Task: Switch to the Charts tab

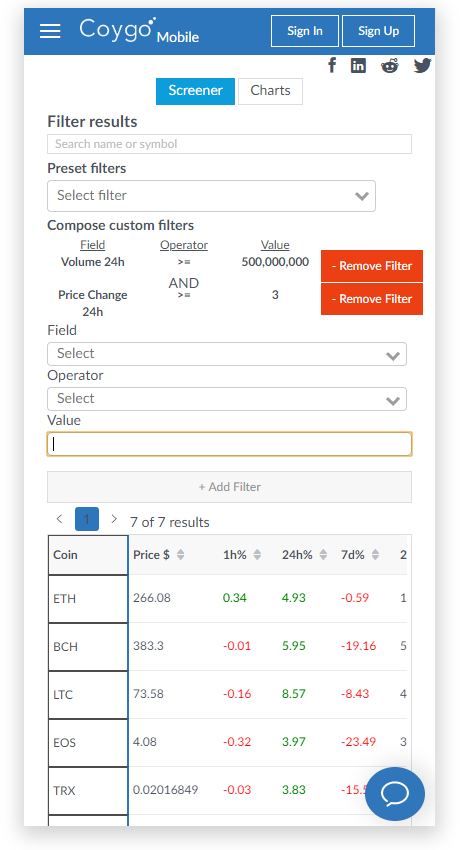Action: pyautogui.click(x=270, y=91)
